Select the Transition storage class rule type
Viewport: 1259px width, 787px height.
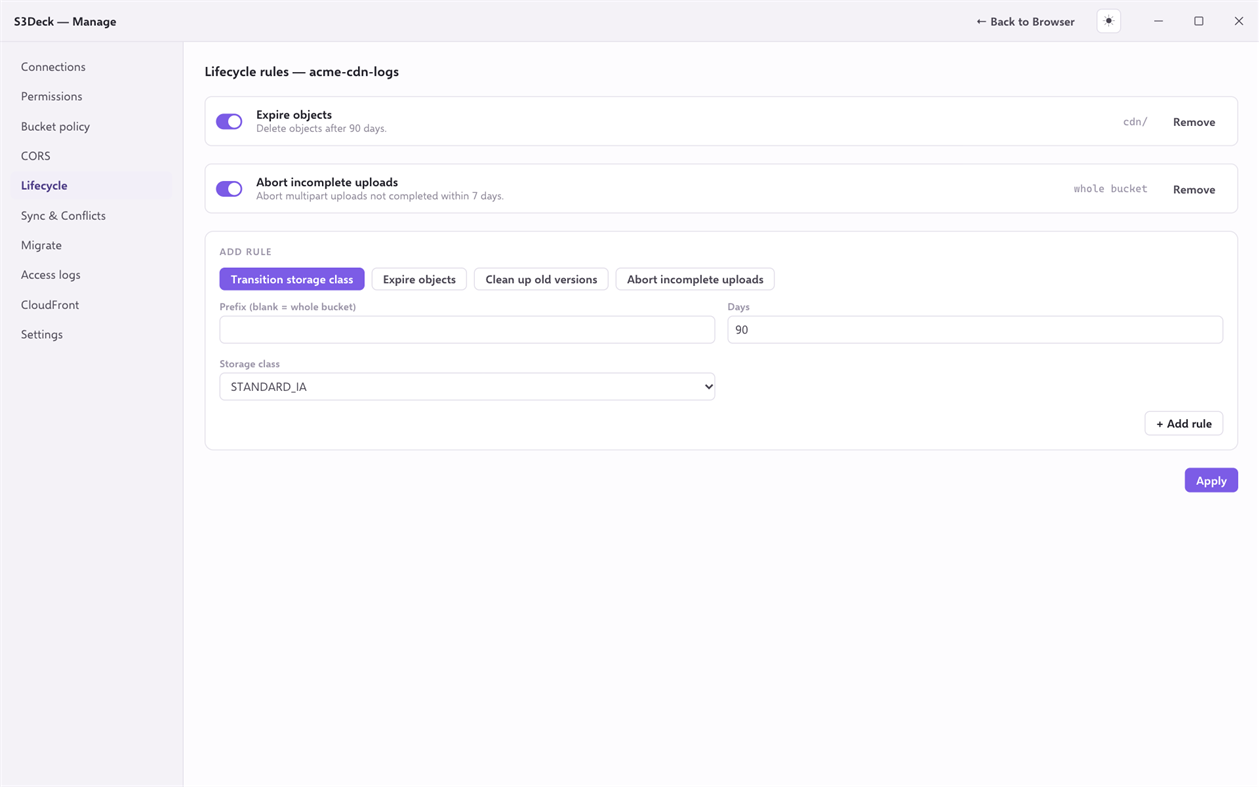pyautogui.click(x=292, y=279)
